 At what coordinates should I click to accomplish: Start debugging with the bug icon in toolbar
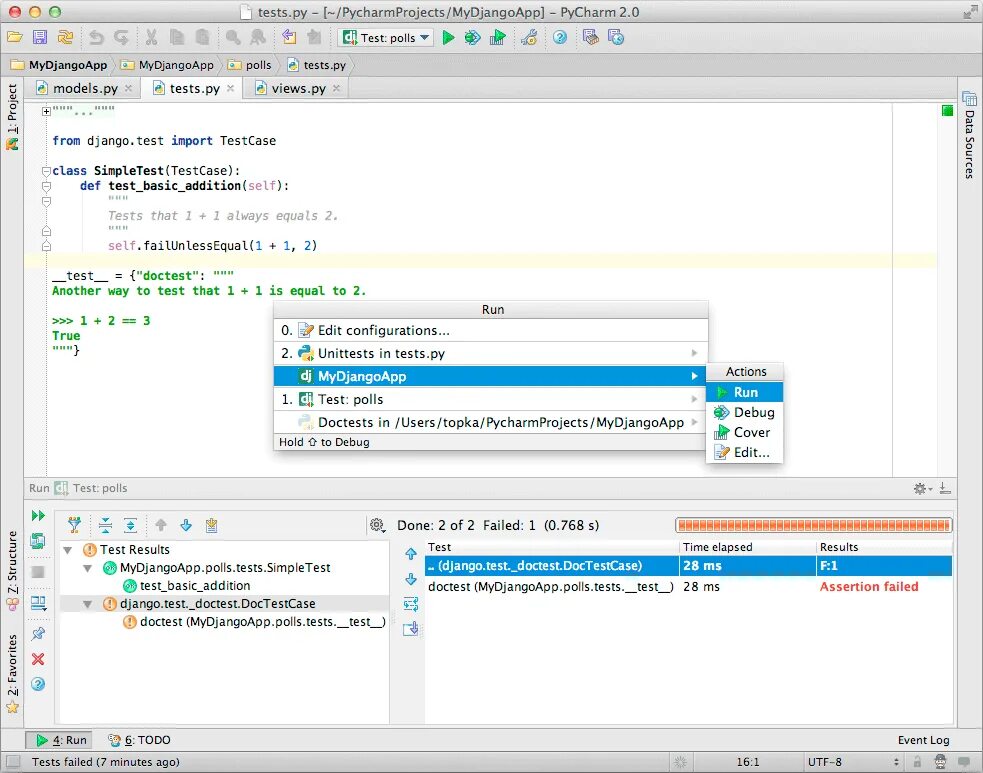(472, 38)
